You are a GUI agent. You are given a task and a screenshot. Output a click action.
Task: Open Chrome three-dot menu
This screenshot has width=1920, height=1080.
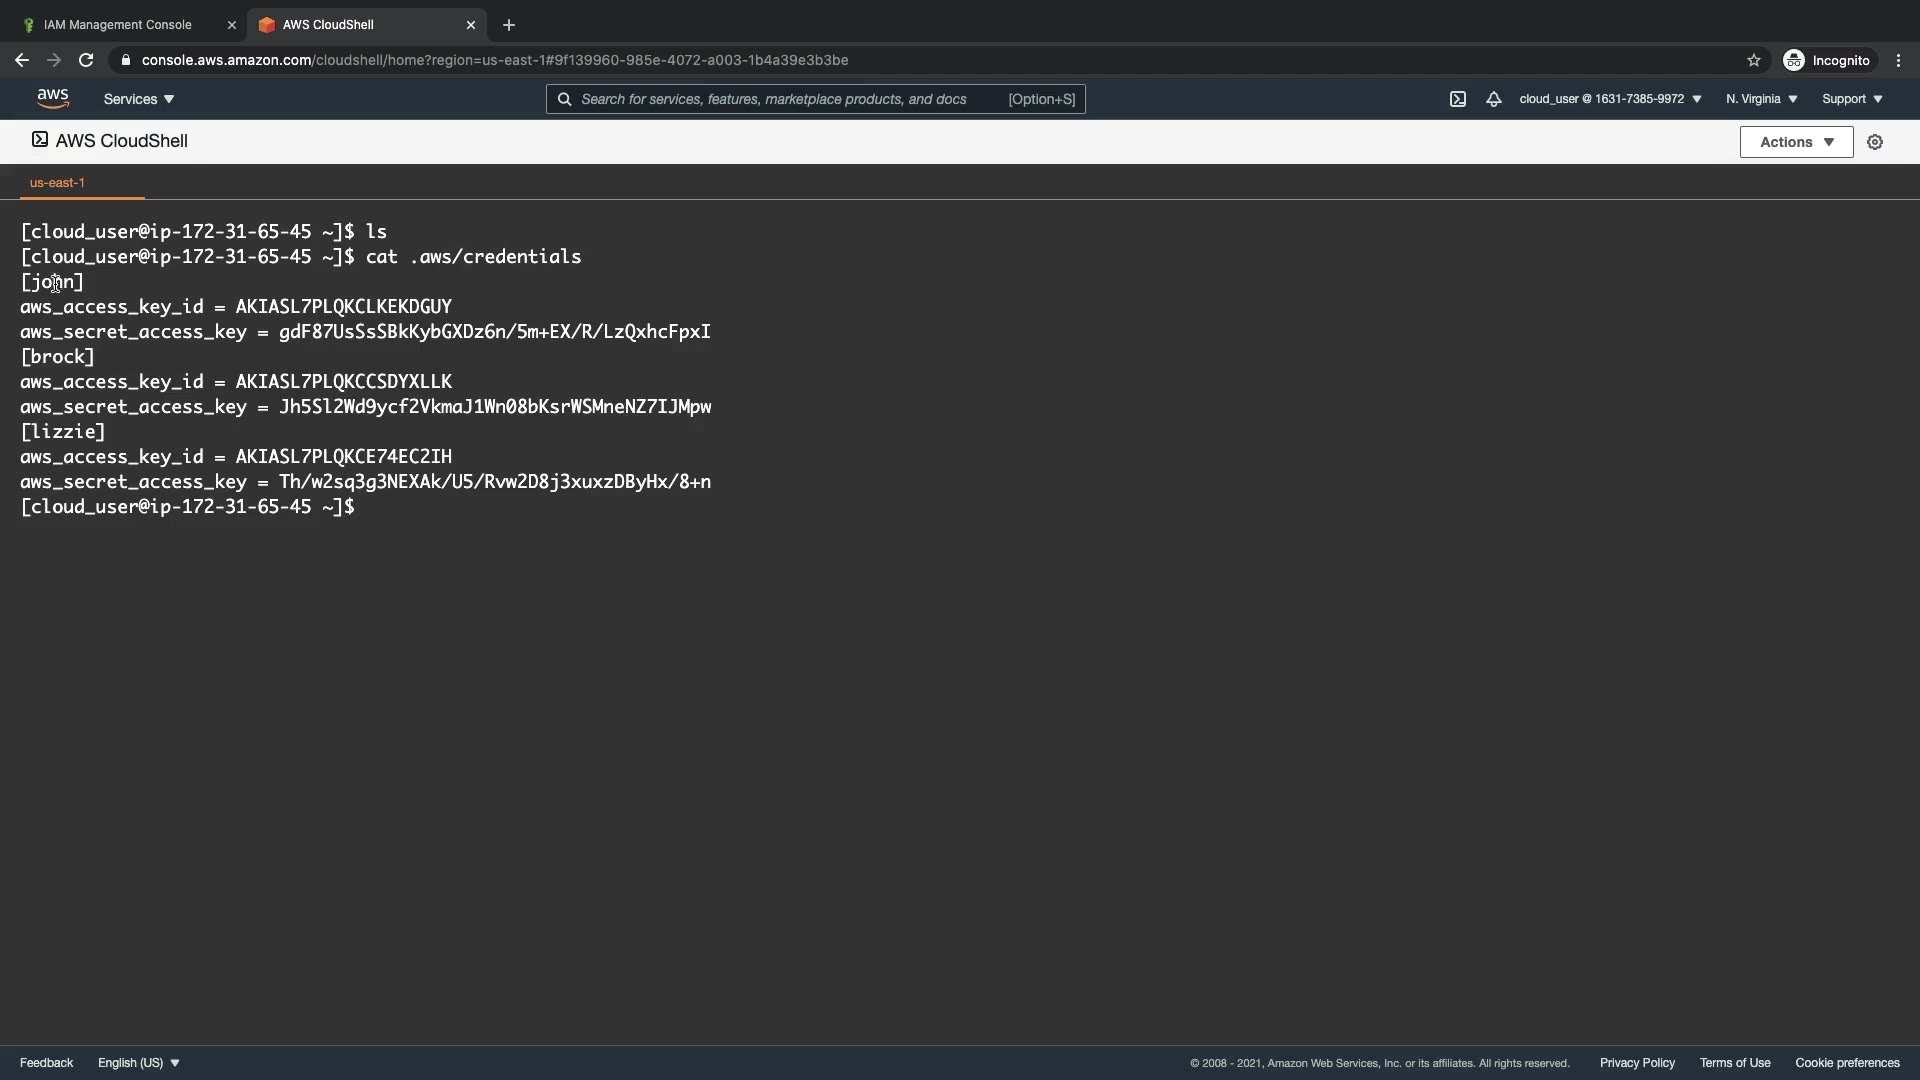(1898, 60)
